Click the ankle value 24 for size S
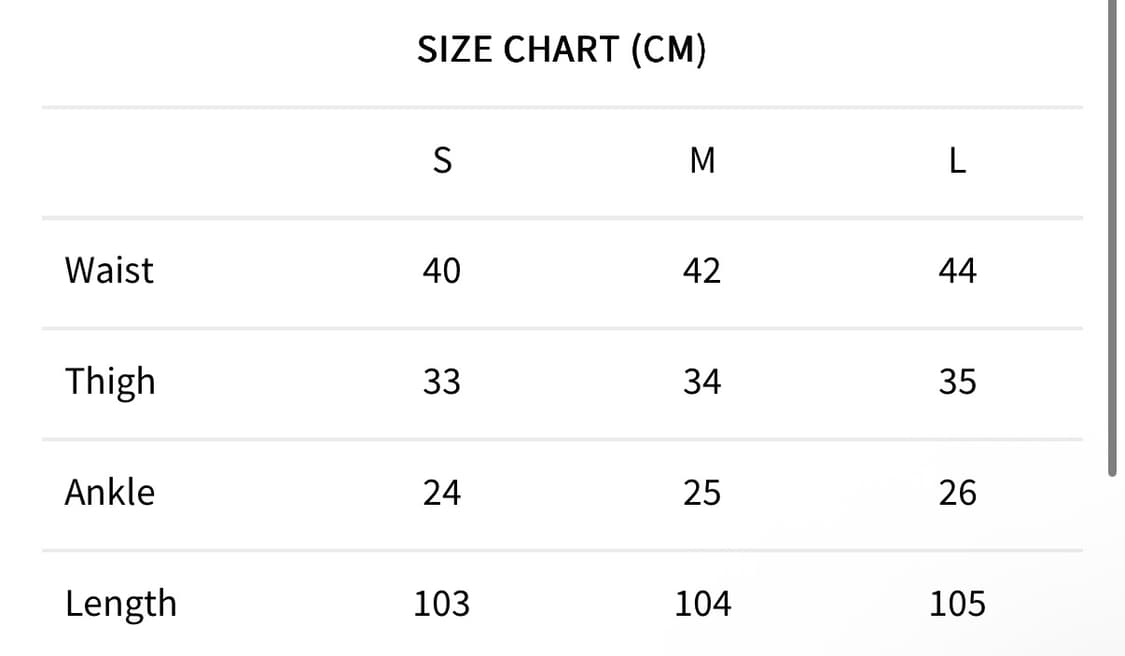The height and width of the screenshot is (656, 1125). (441, 493)
